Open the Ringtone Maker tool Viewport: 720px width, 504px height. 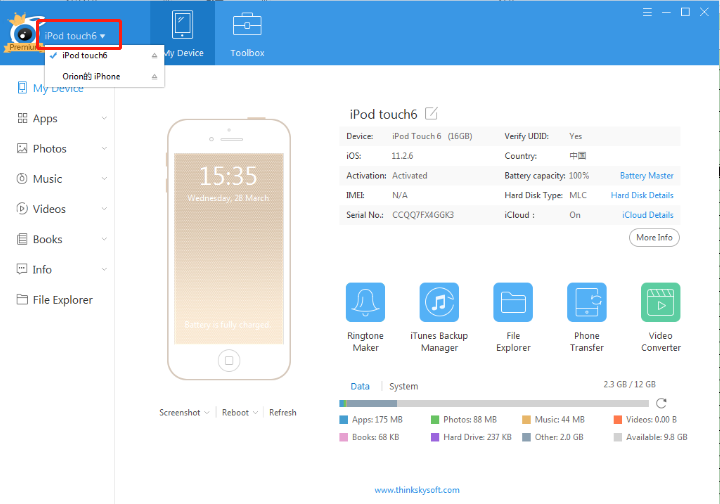click(365, 302)
